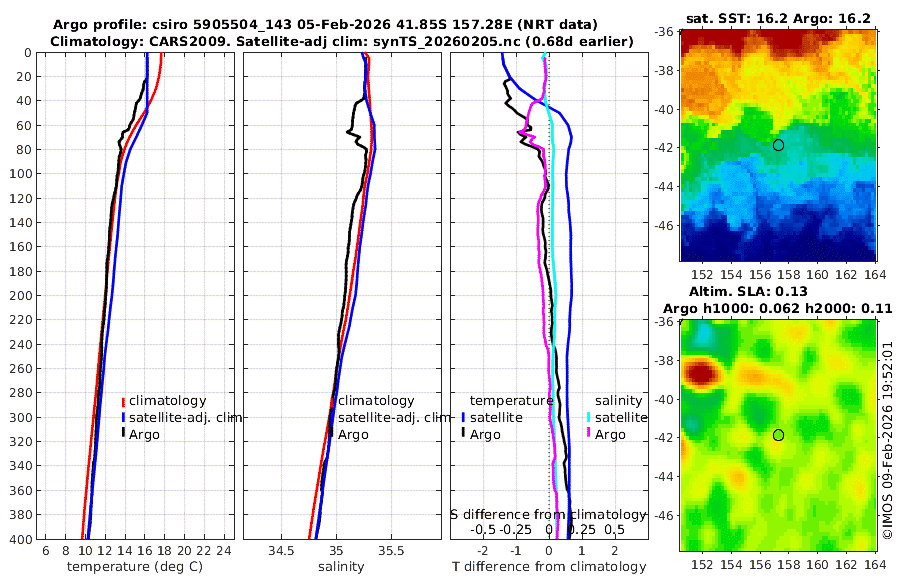Click black Argo legend marker in temperature panel
The height and width of the screenshot is (580, 900).
click(x=123, y=433)
